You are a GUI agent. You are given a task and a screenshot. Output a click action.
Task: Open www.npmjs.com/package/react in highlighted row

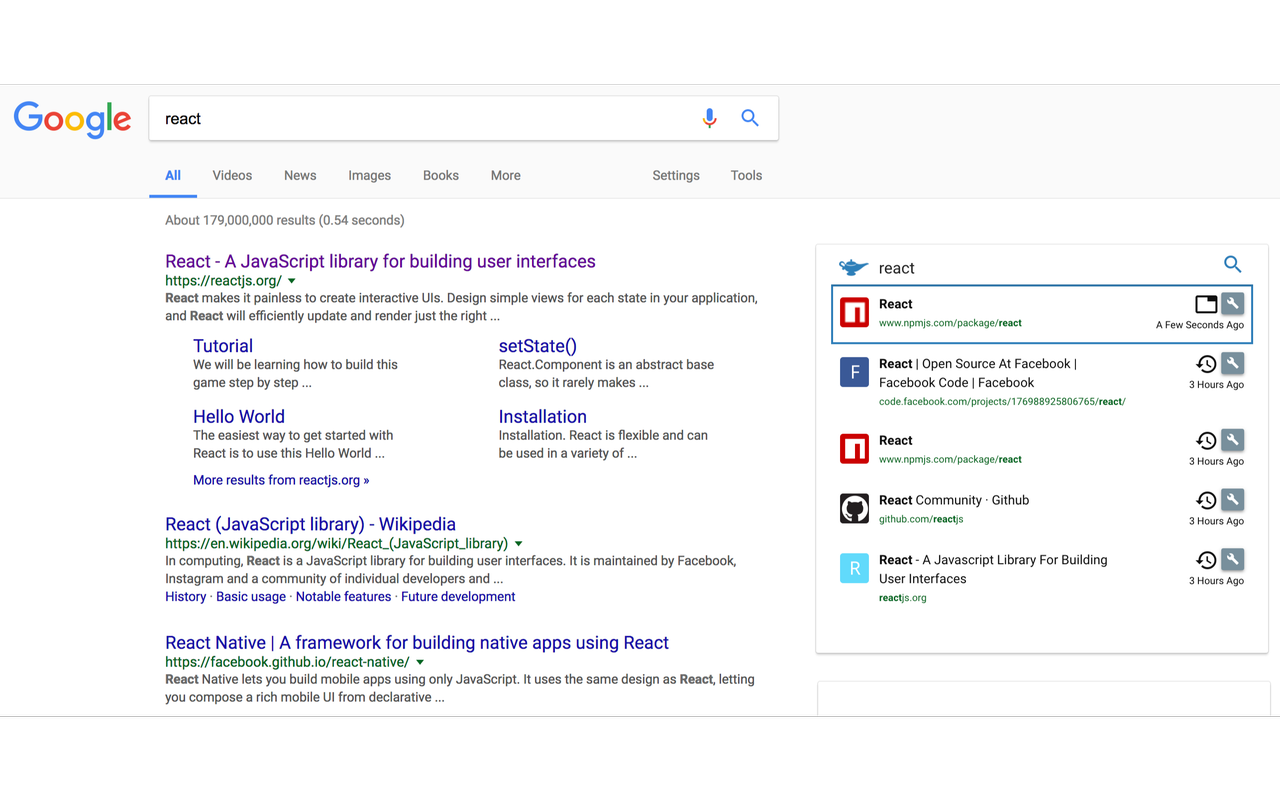950,323
